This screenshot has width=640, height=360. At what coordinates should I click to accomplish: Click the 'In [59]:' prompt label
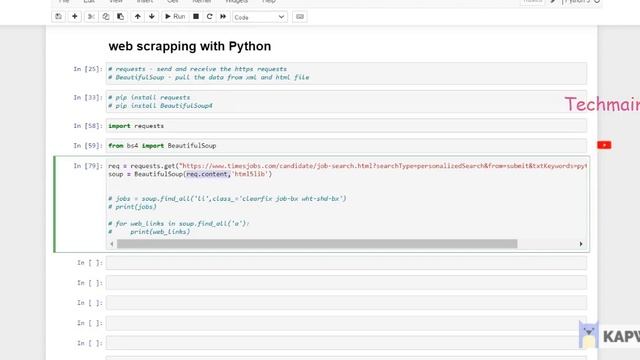click(88, 145)
